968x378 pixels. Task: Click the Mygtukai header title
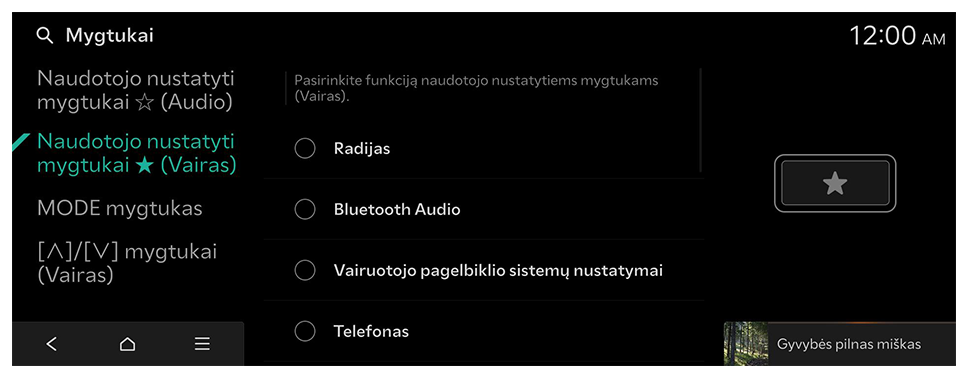[x=110, y=36]
